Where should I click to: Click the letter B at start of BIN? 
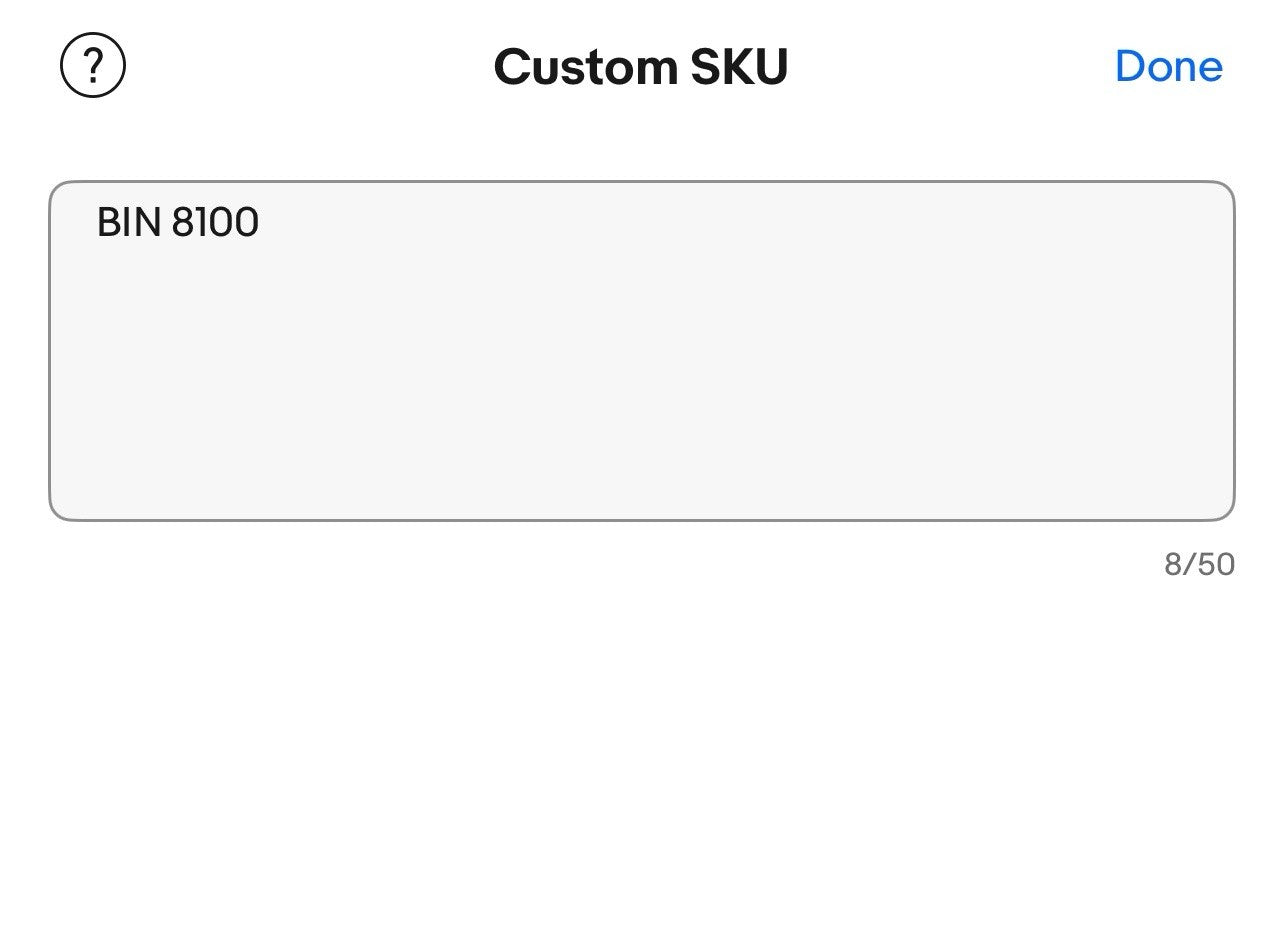[107, 222]
